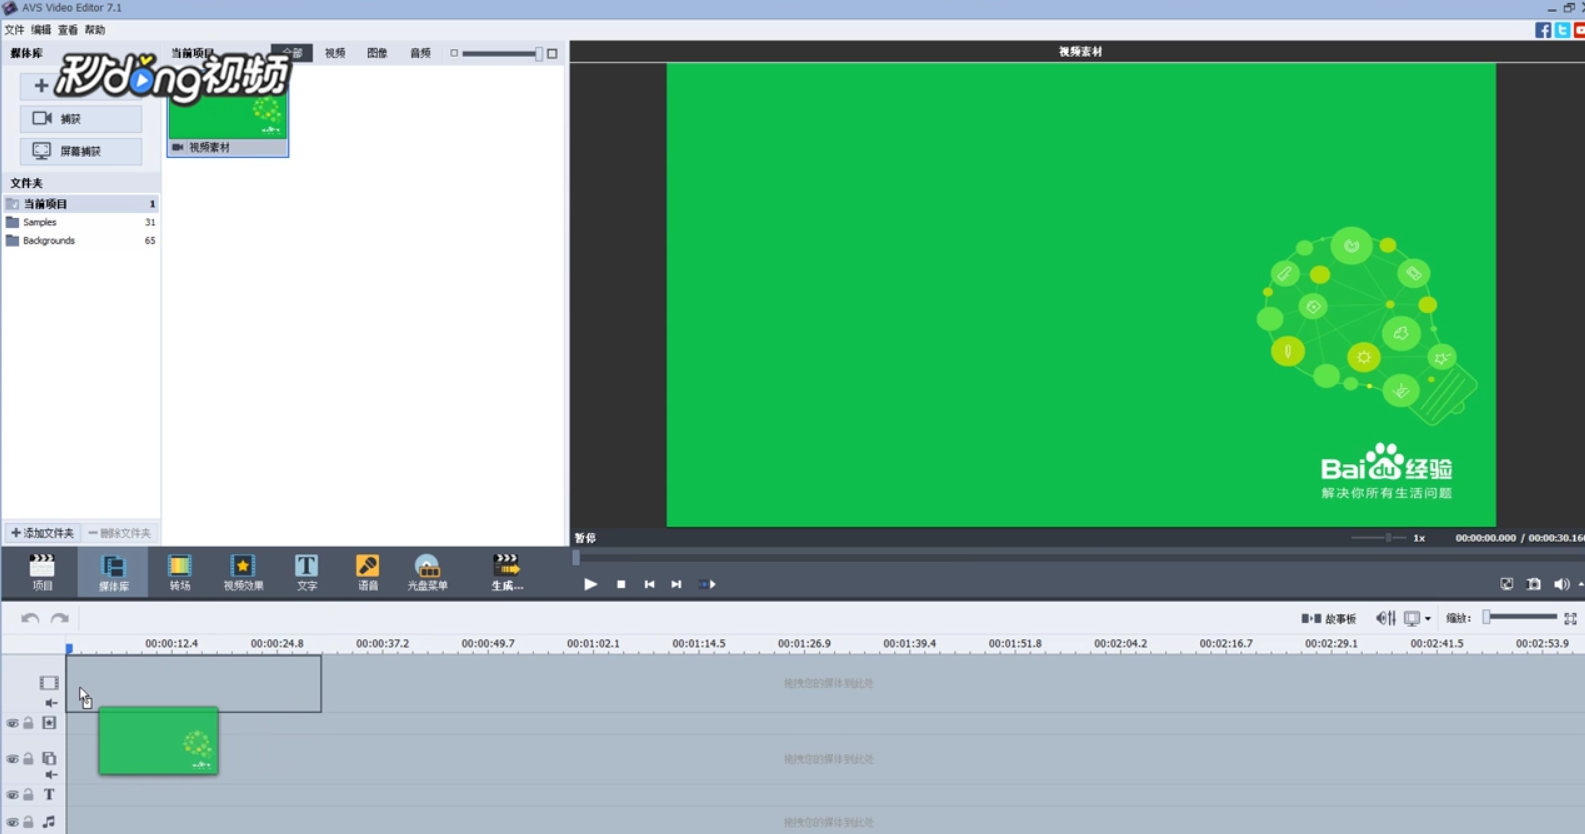Click 添加文件夹 add folder button
This screenshot has height=834, width=1585.
[x=42, y=533]
